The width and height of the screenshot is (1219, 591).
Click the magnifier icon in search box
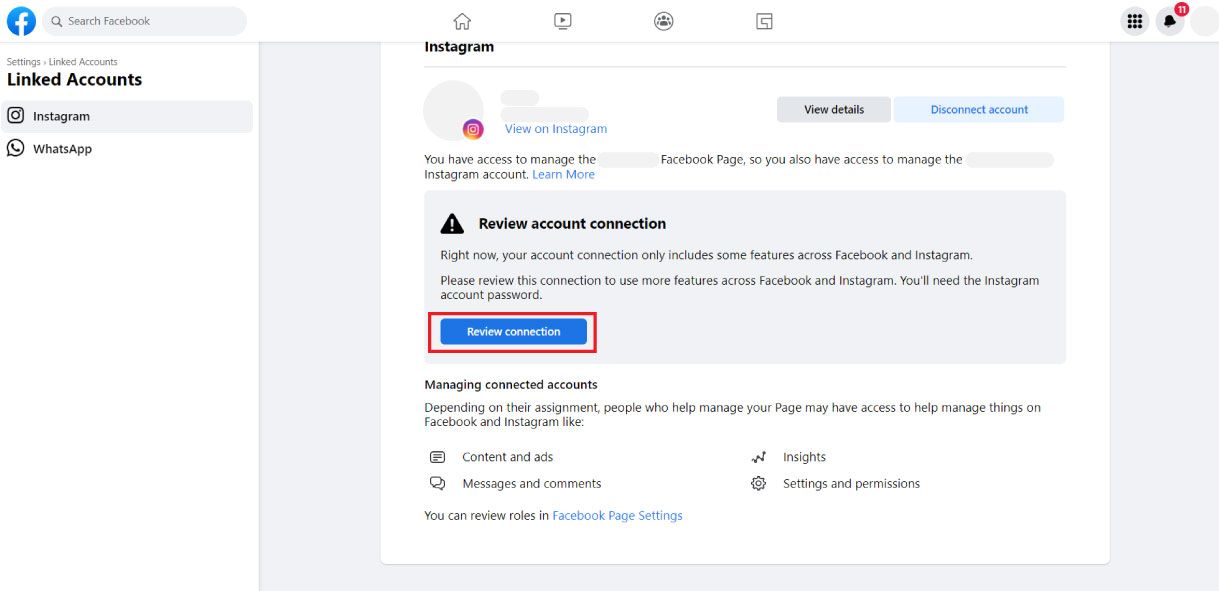click(x=57, y=21)
